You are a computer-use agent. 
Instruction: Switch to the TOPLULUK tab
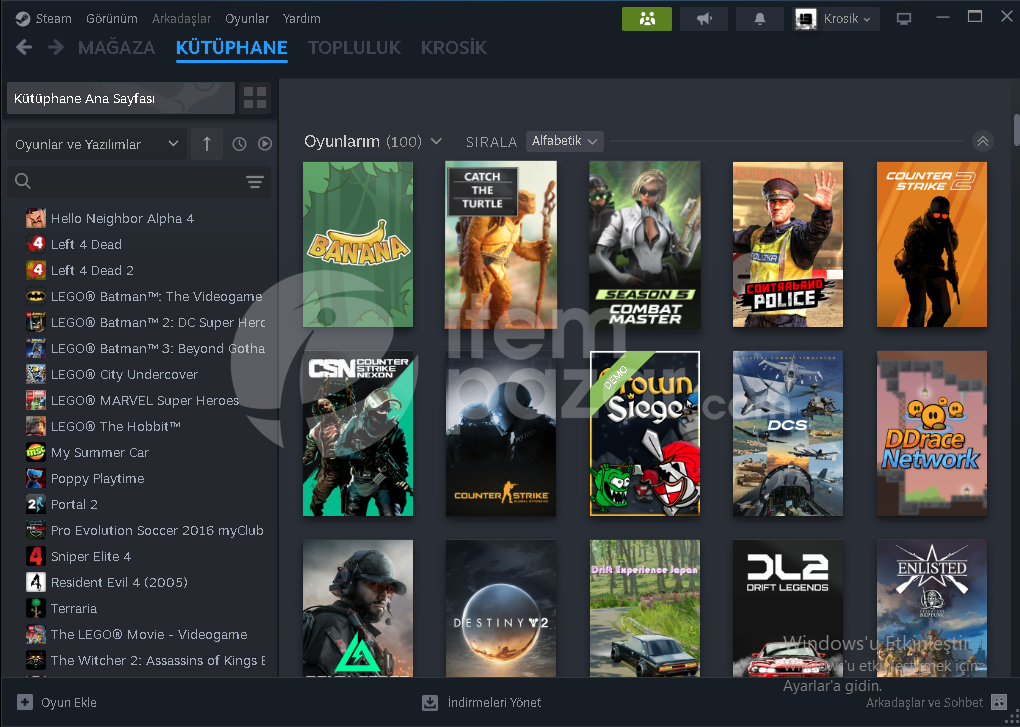tap(355, 47)
